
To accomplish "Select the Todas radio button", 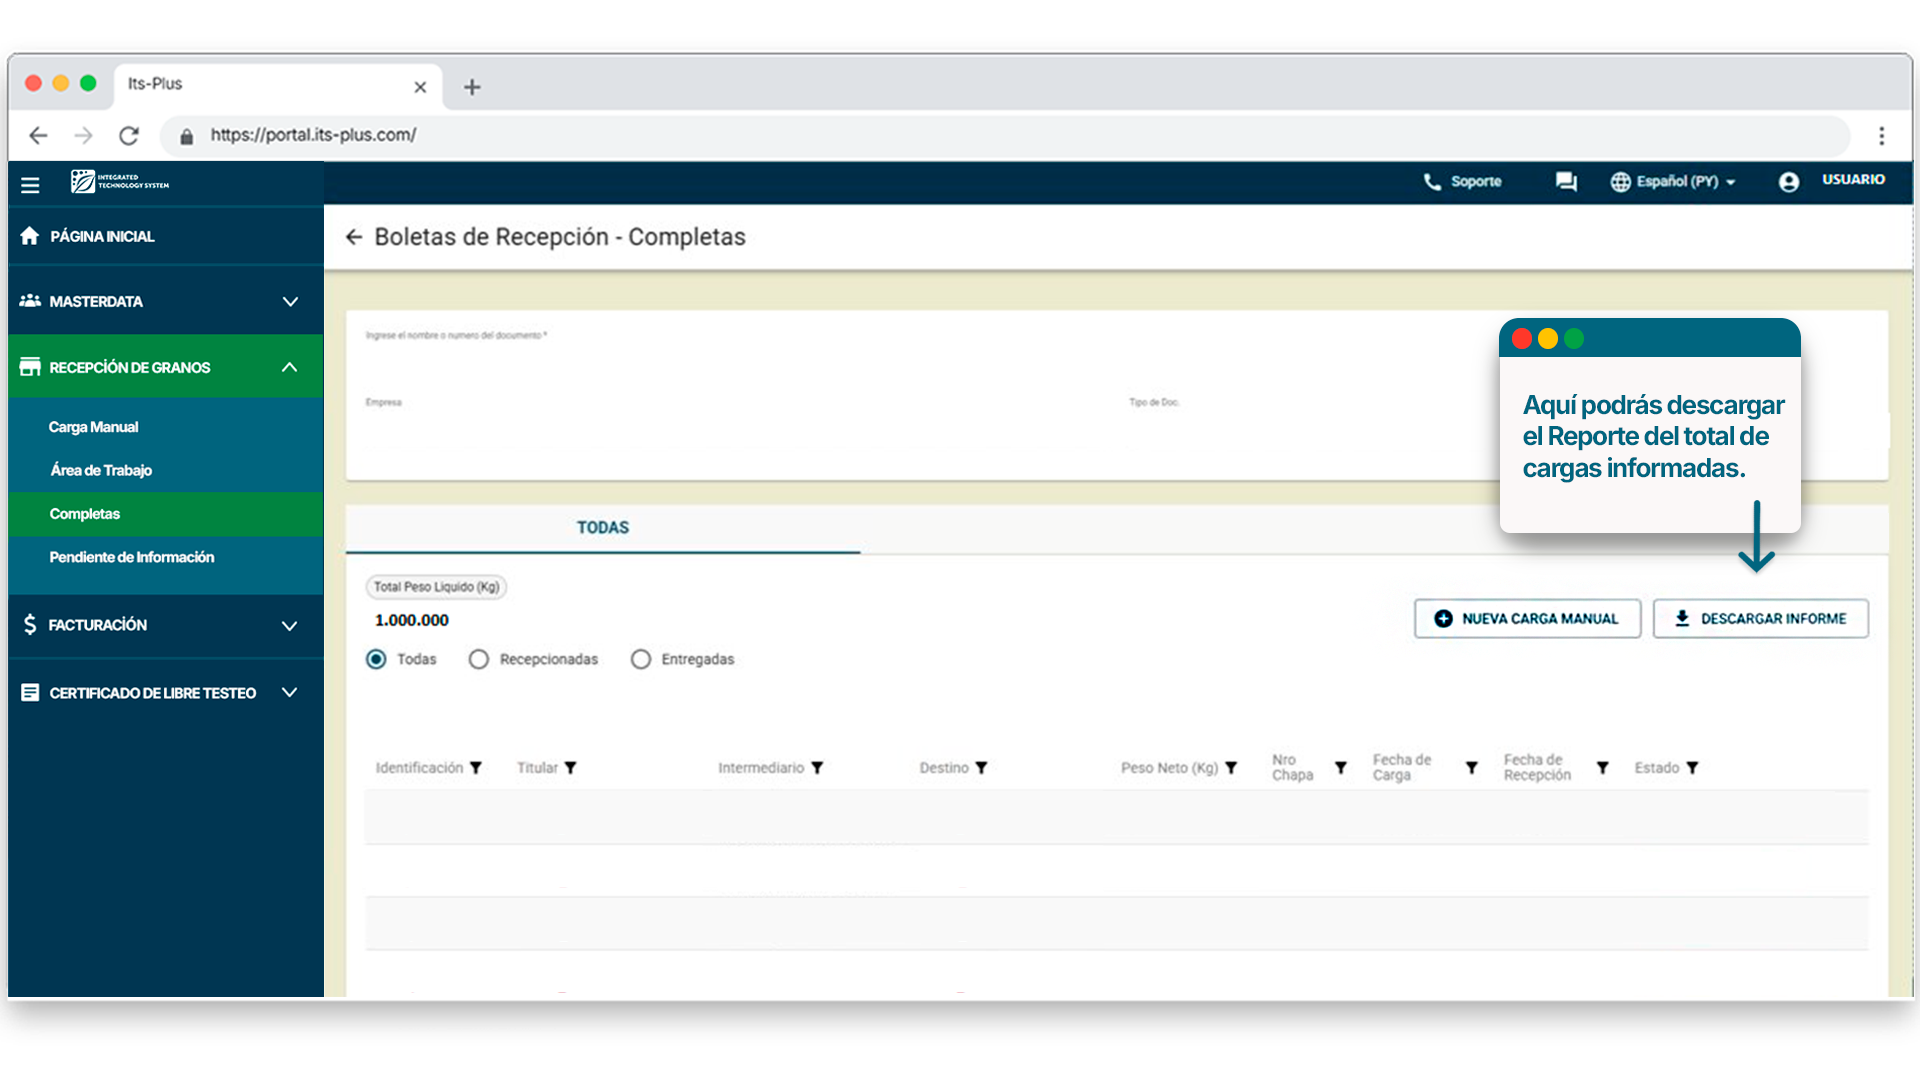I will pyautogui.click(x=376, y=659).
